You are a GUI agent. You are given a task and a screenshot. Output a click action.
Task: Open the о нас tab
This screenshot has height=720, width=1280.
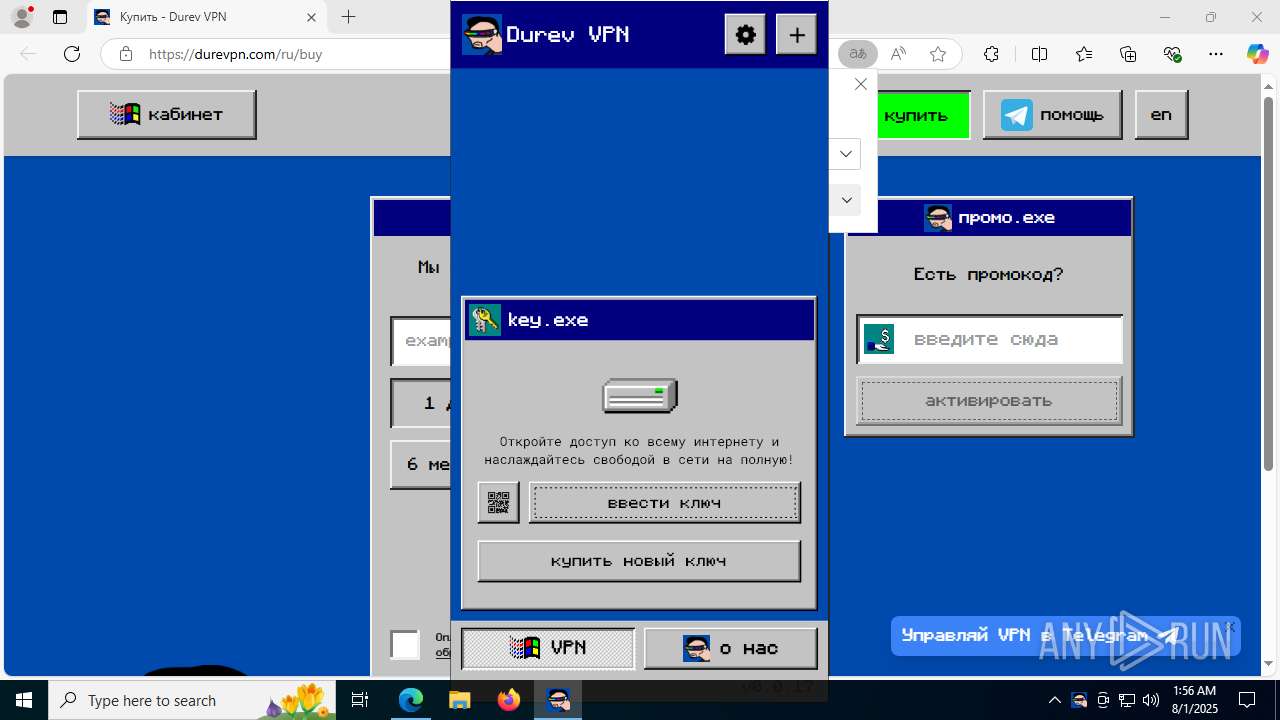pos(731,648)
